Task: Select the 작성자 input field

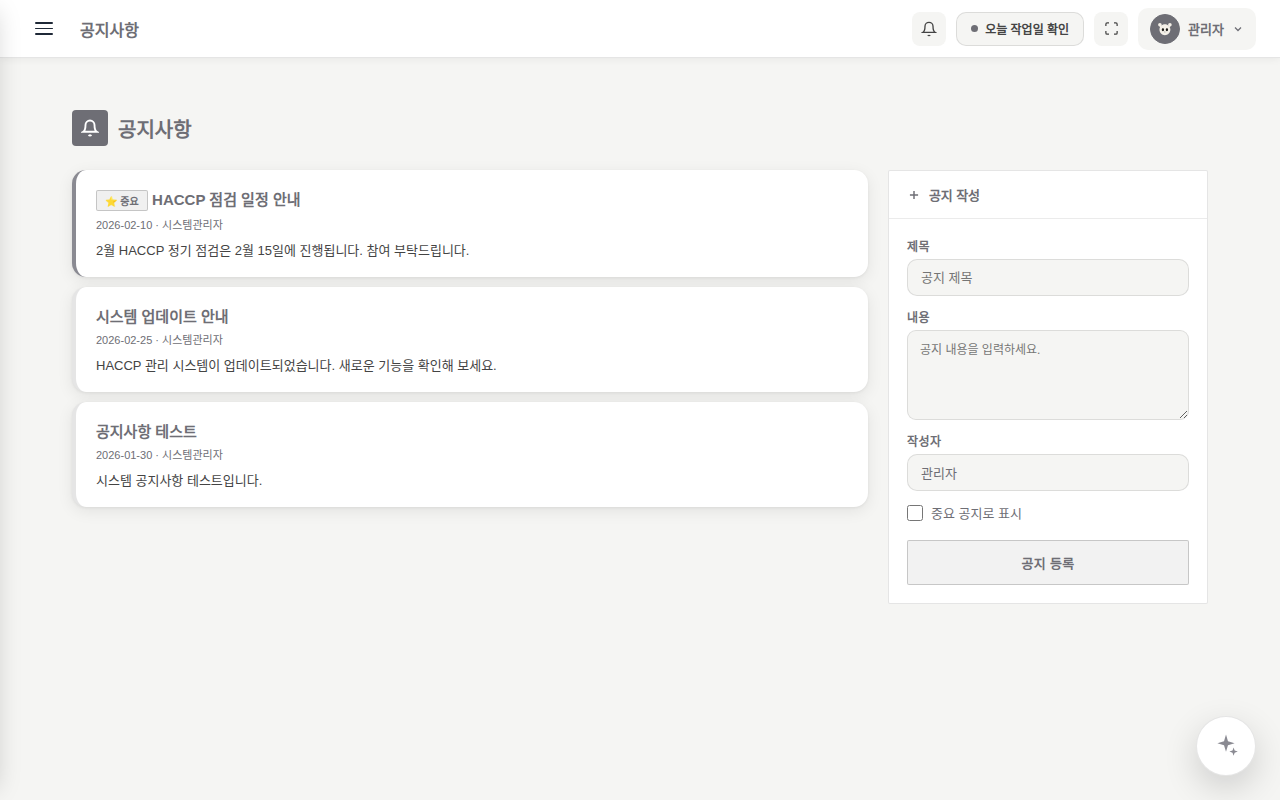Action: [x=1048, y=473]
